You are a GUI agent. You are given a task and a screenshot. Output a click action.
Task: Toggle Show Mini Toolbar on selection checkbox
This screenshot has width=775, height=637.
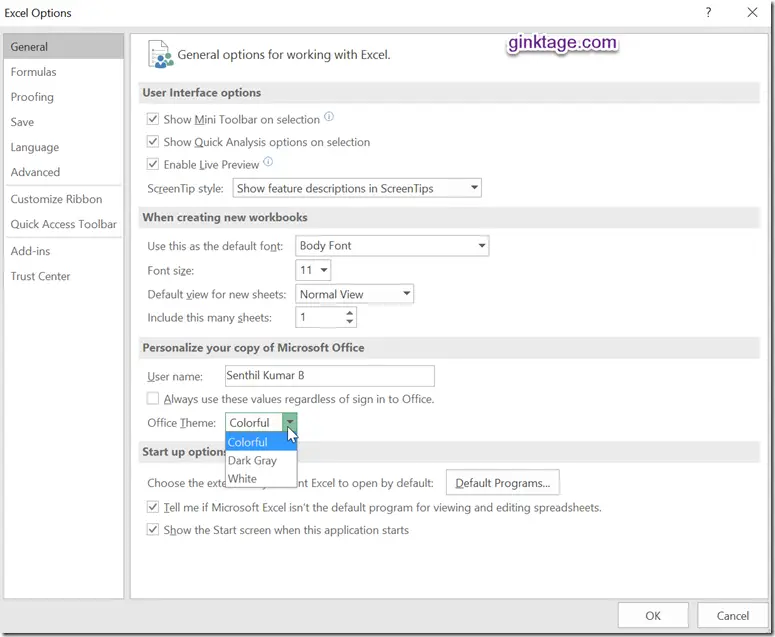click(153, 119)
